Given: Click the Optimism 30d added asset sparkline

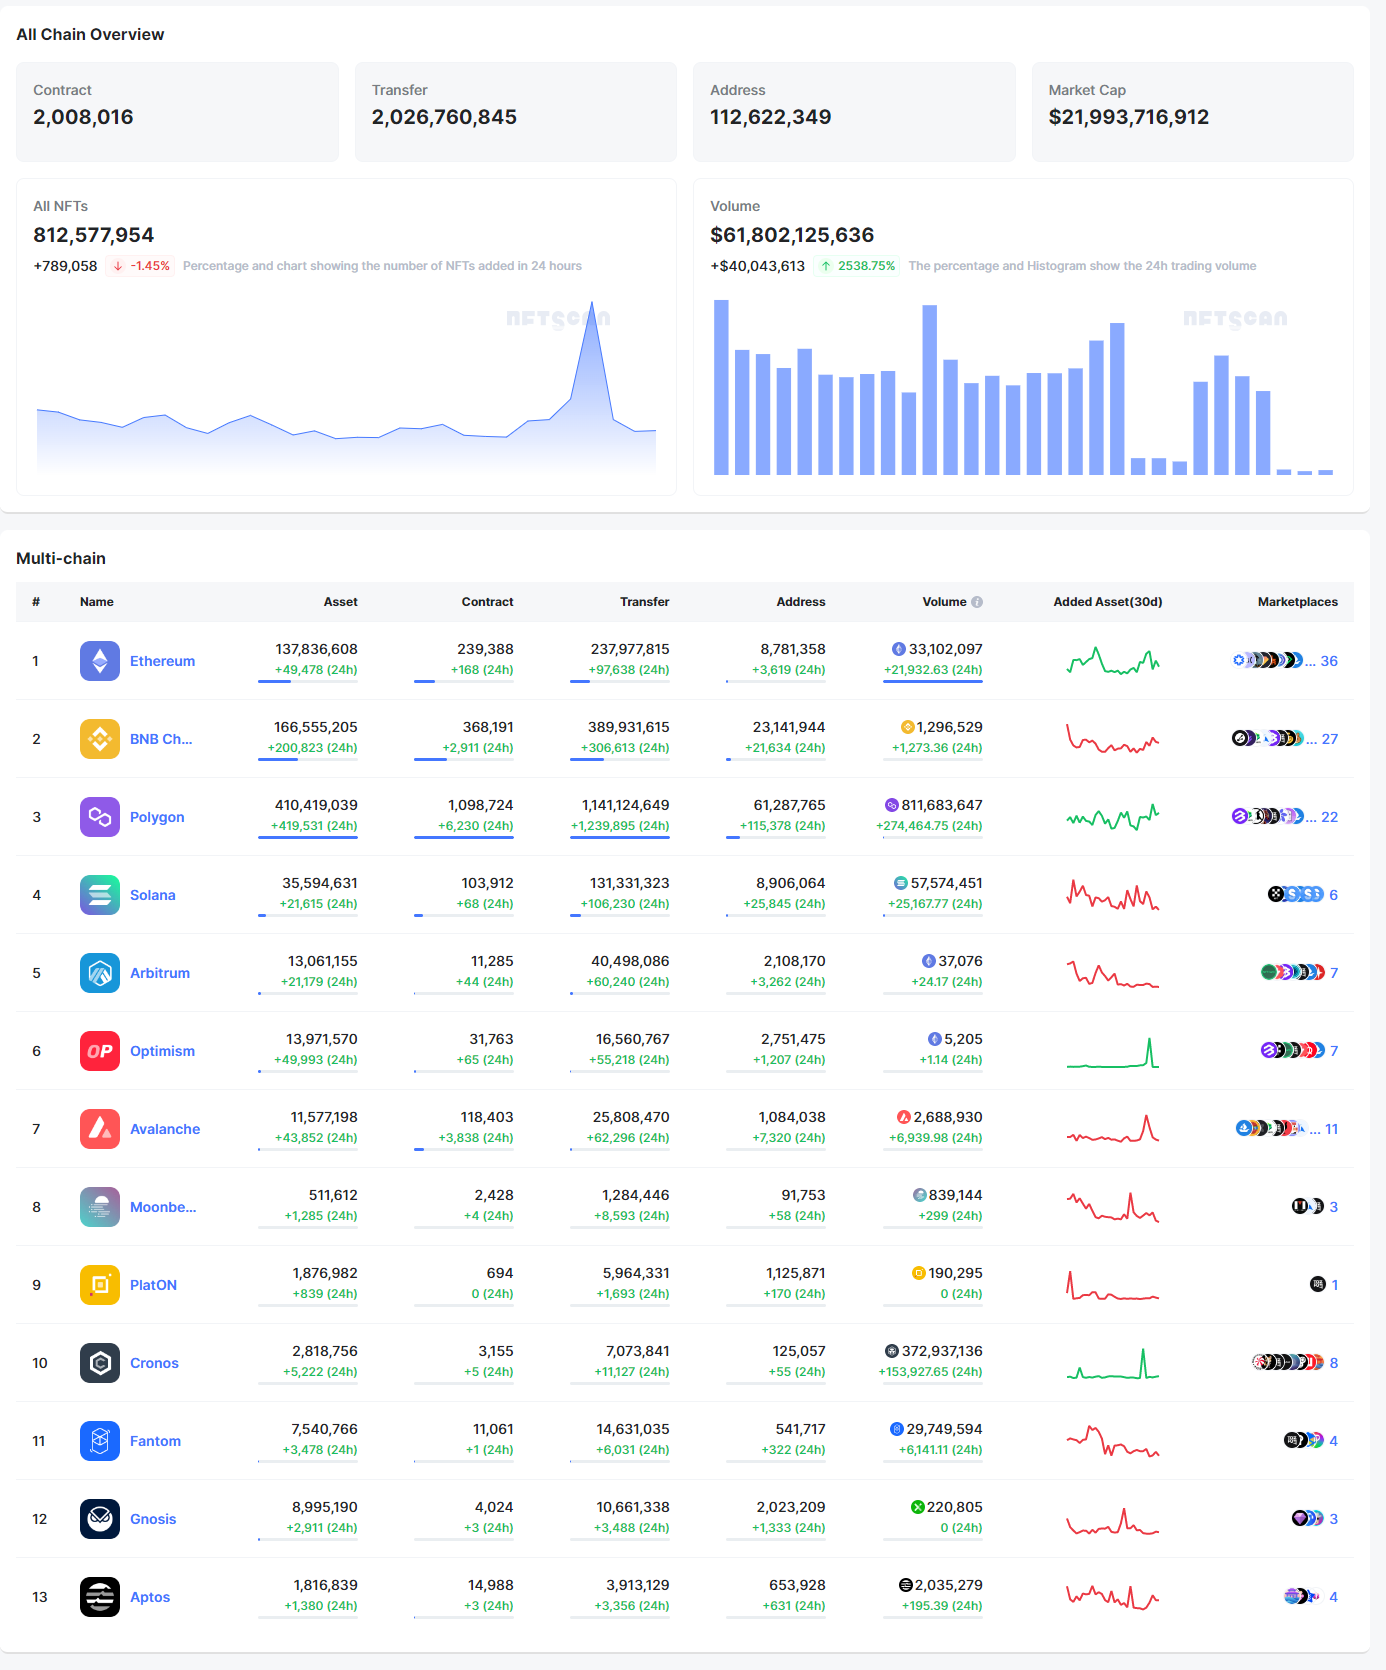Looking at the screenshot, I should coord(1113,1051).
